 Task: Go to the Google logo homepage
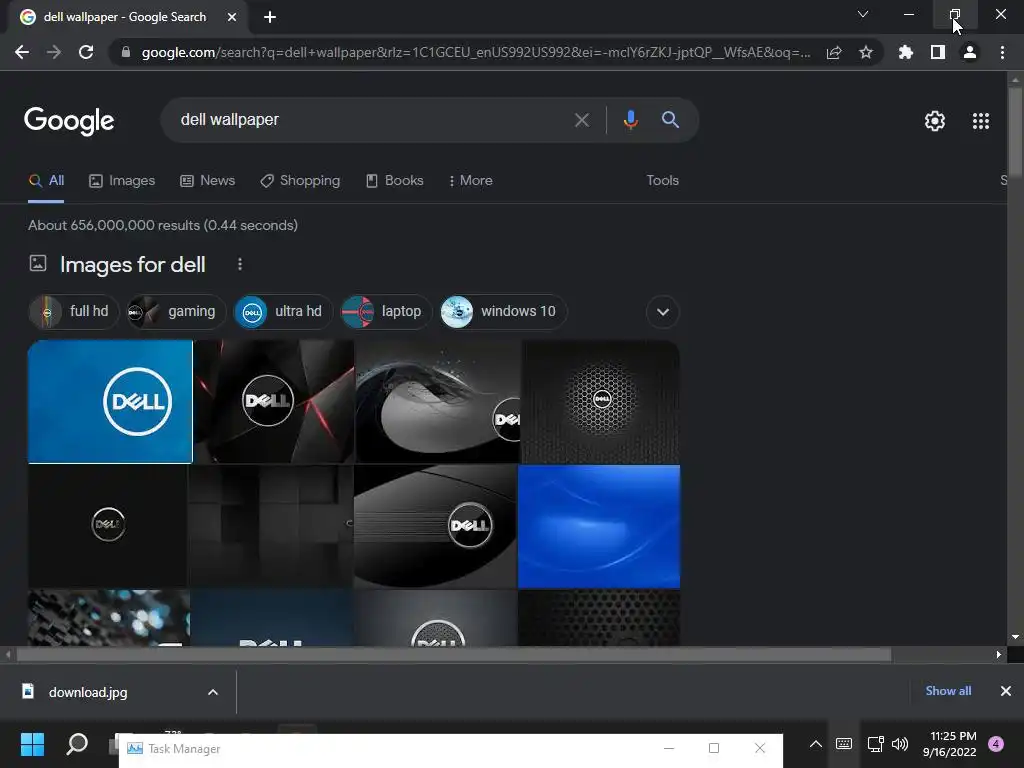click(69, 121)
